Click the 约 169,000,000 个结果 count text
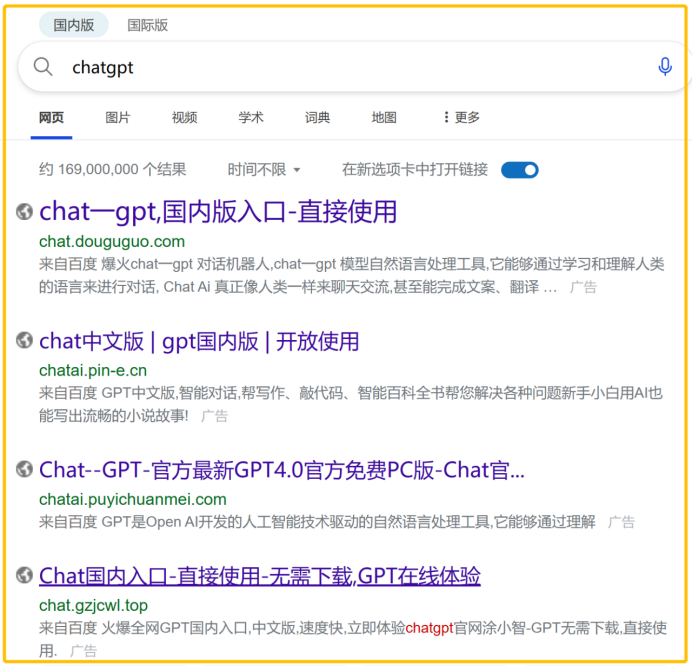Image resolution: width=693 pixels, height=667 pixels. tap(113, 170)
